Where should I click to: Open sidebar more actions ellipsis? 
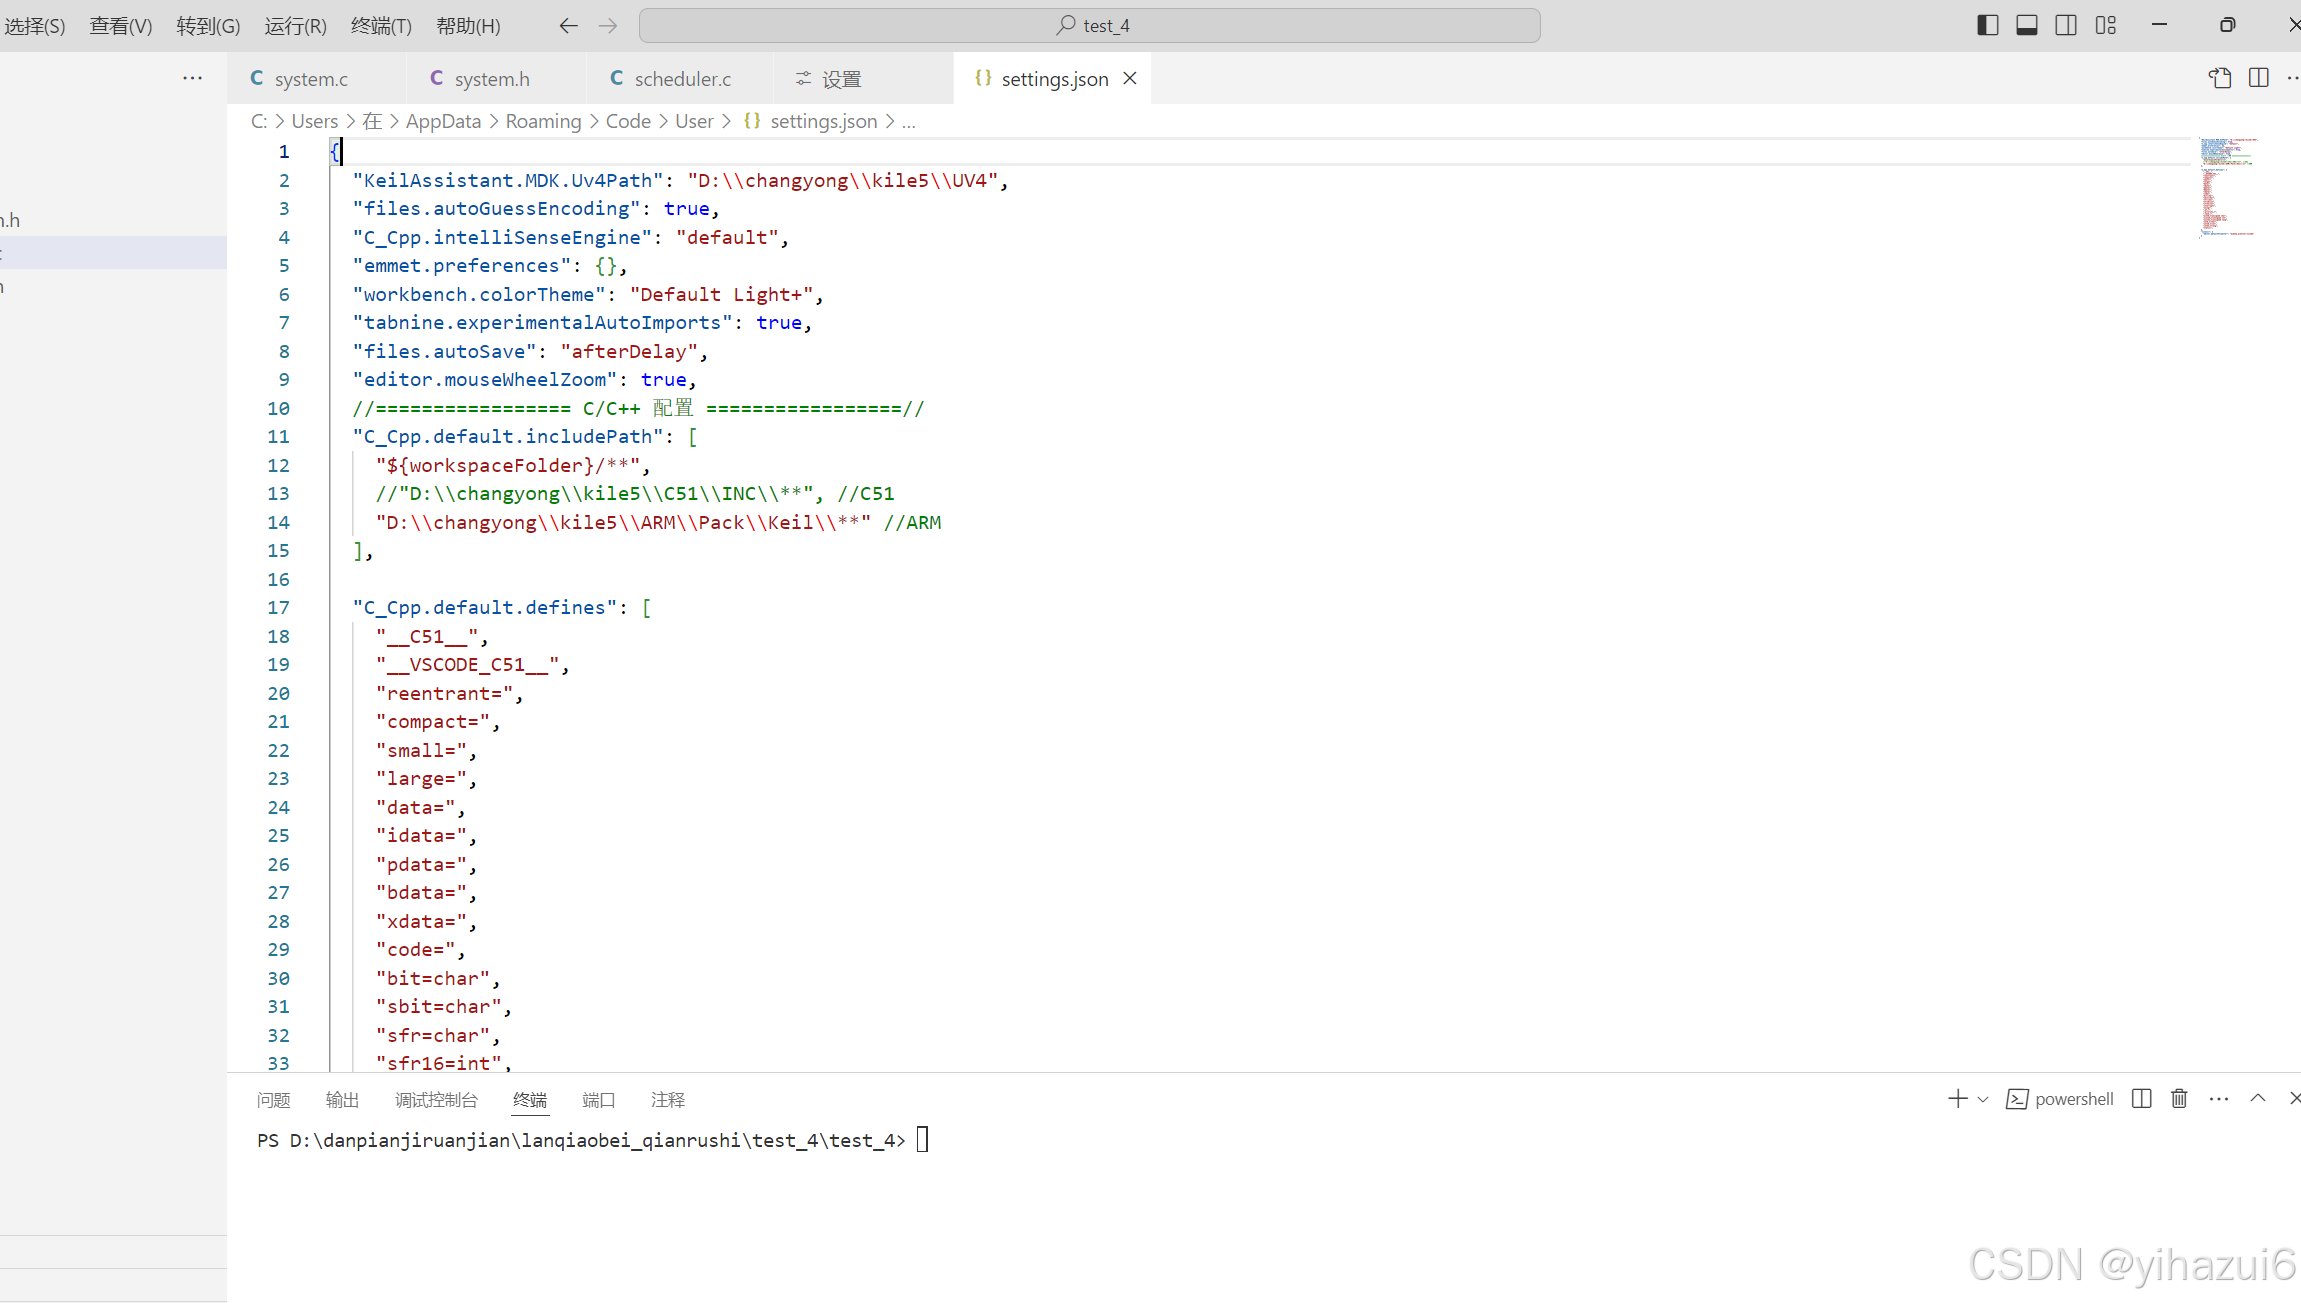tap(192, 78)
